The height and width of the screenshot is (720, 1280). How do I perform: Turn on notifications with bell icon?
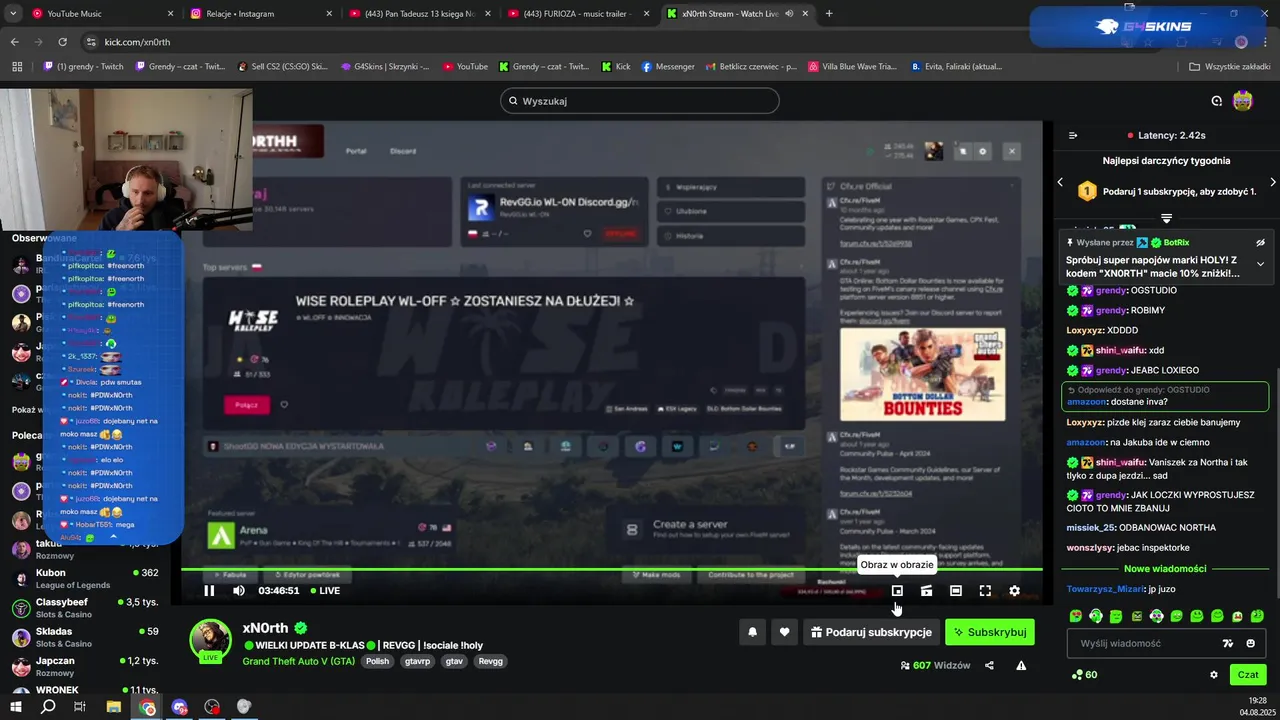(752, 632)
